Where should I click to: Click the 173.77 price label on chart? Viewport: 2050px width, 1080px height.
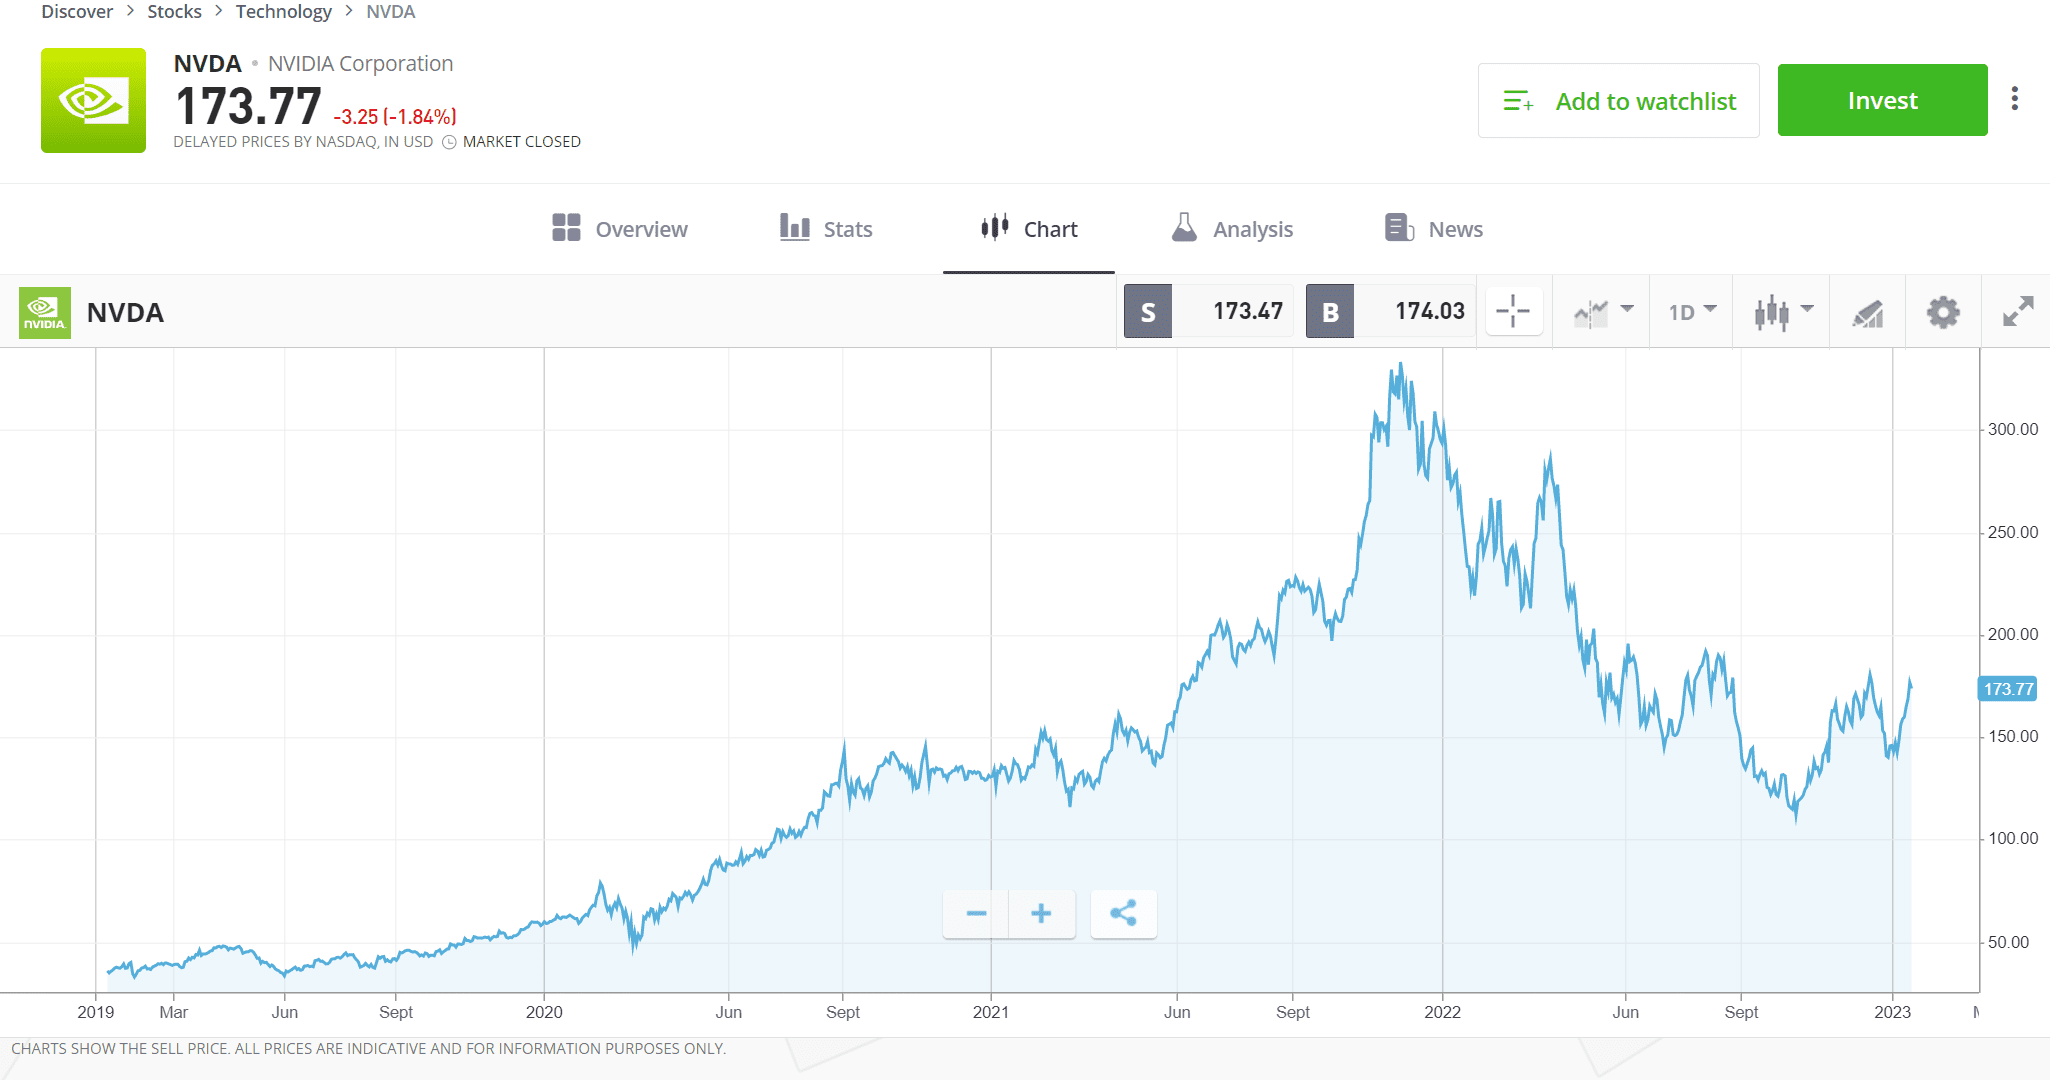pos(2008,689)
